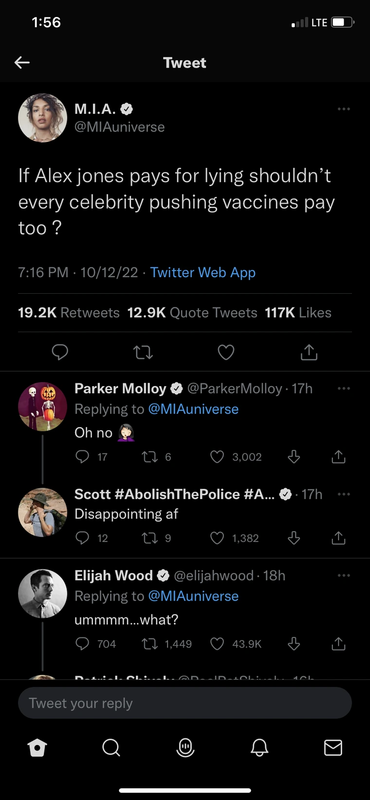Tap Tweet your reply field
370x800 pixels.
click(x=185, y=703)
